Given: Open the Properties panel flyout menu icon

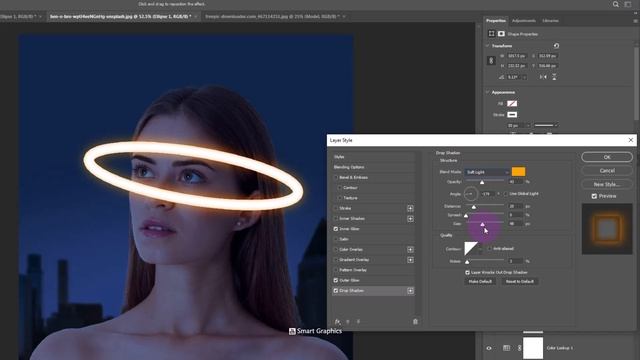Looking at the screenshot, I should (x=635, y=21).
